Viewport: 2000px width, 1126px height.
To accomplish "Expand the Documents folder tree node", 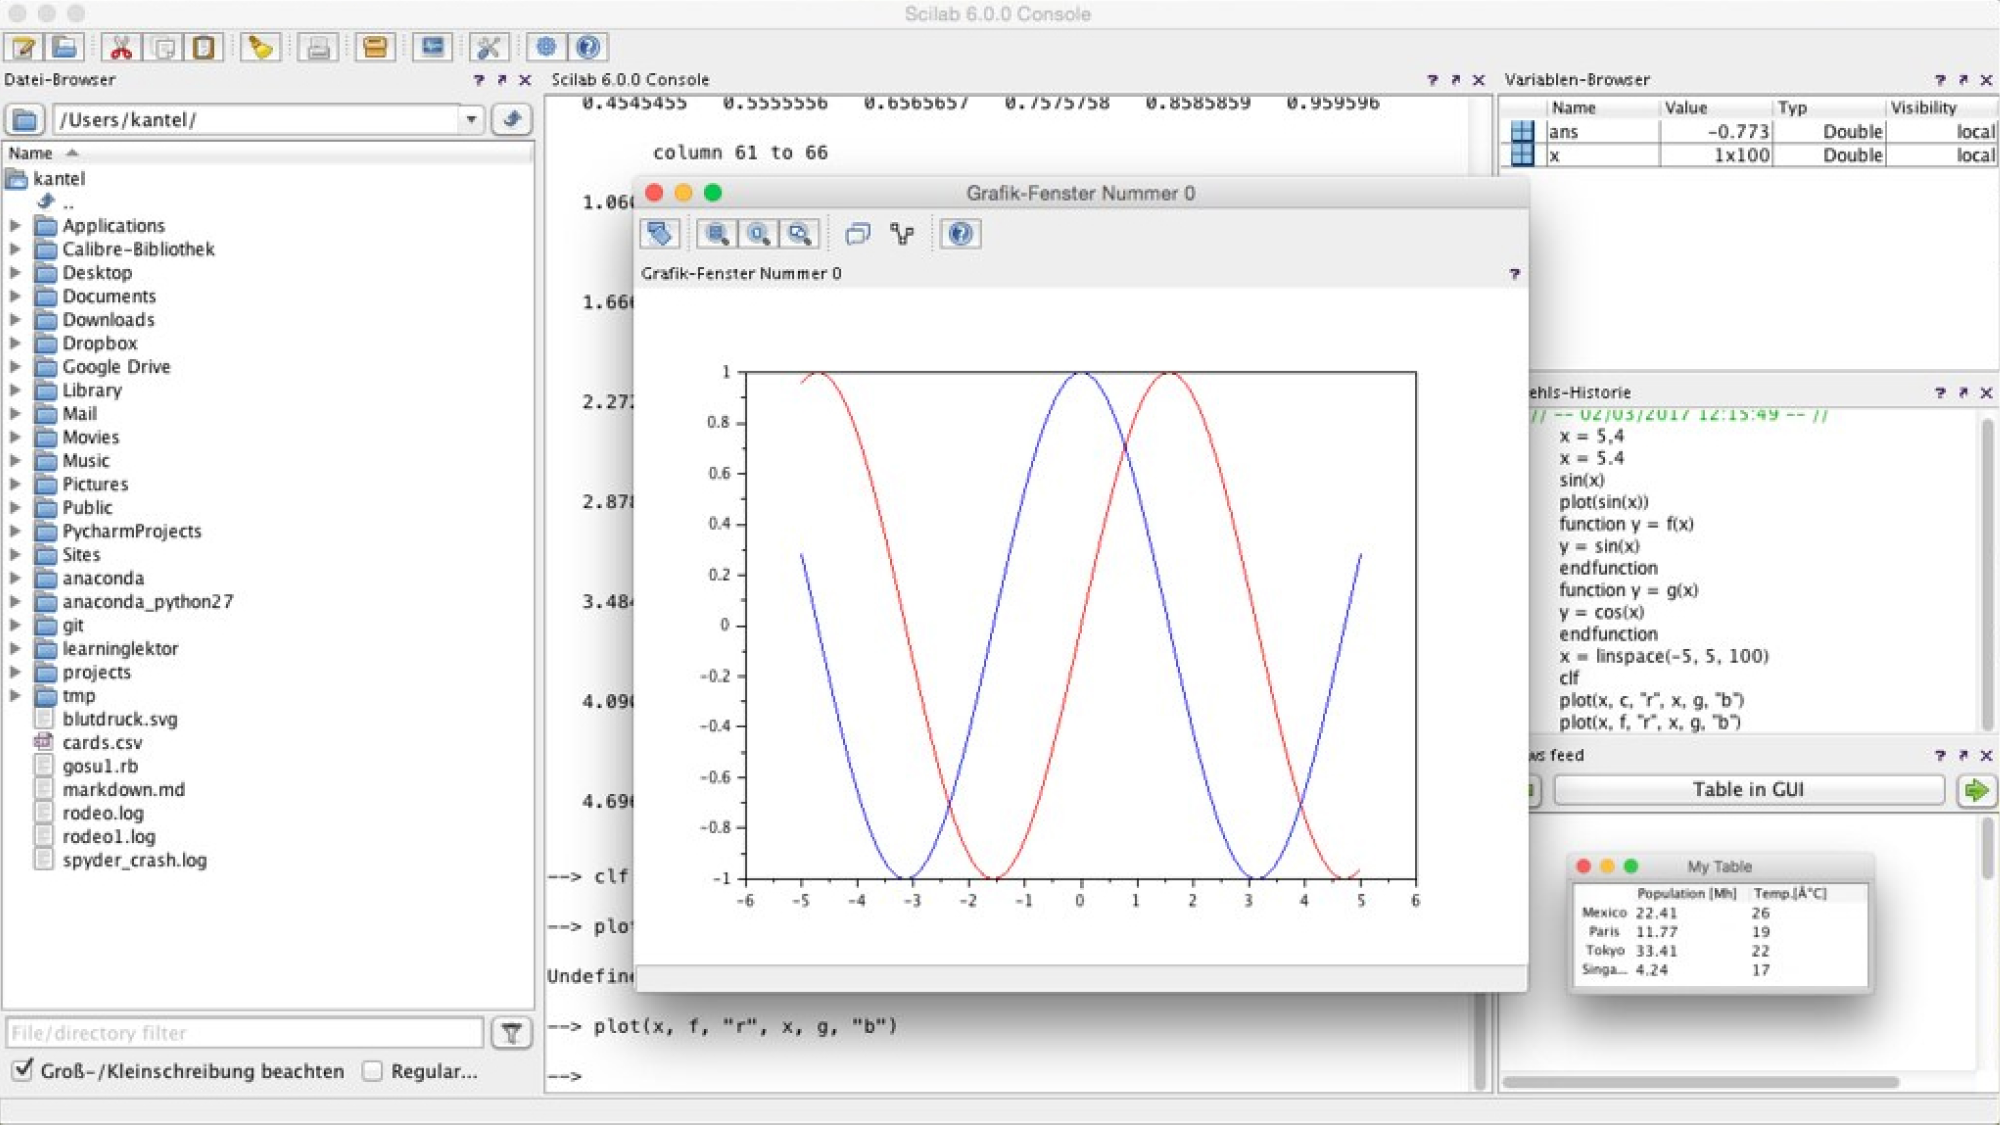I will coord(15,296).
